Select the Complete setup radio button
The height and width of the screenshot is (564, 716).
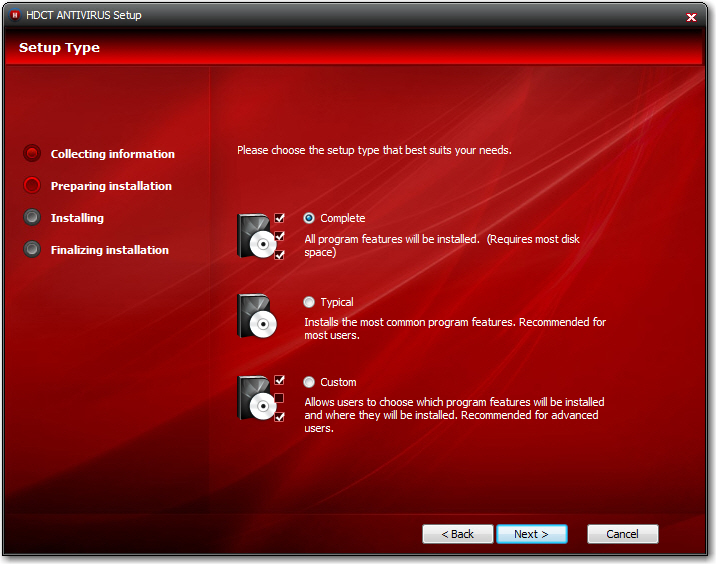(x=309, y=218)
